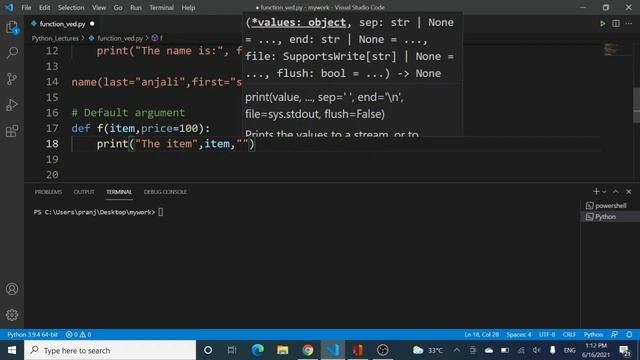The width and height of the screenshot is (640, 360).
Task: Click in the terminal prompt line
Action: click(x=98, y=212)
